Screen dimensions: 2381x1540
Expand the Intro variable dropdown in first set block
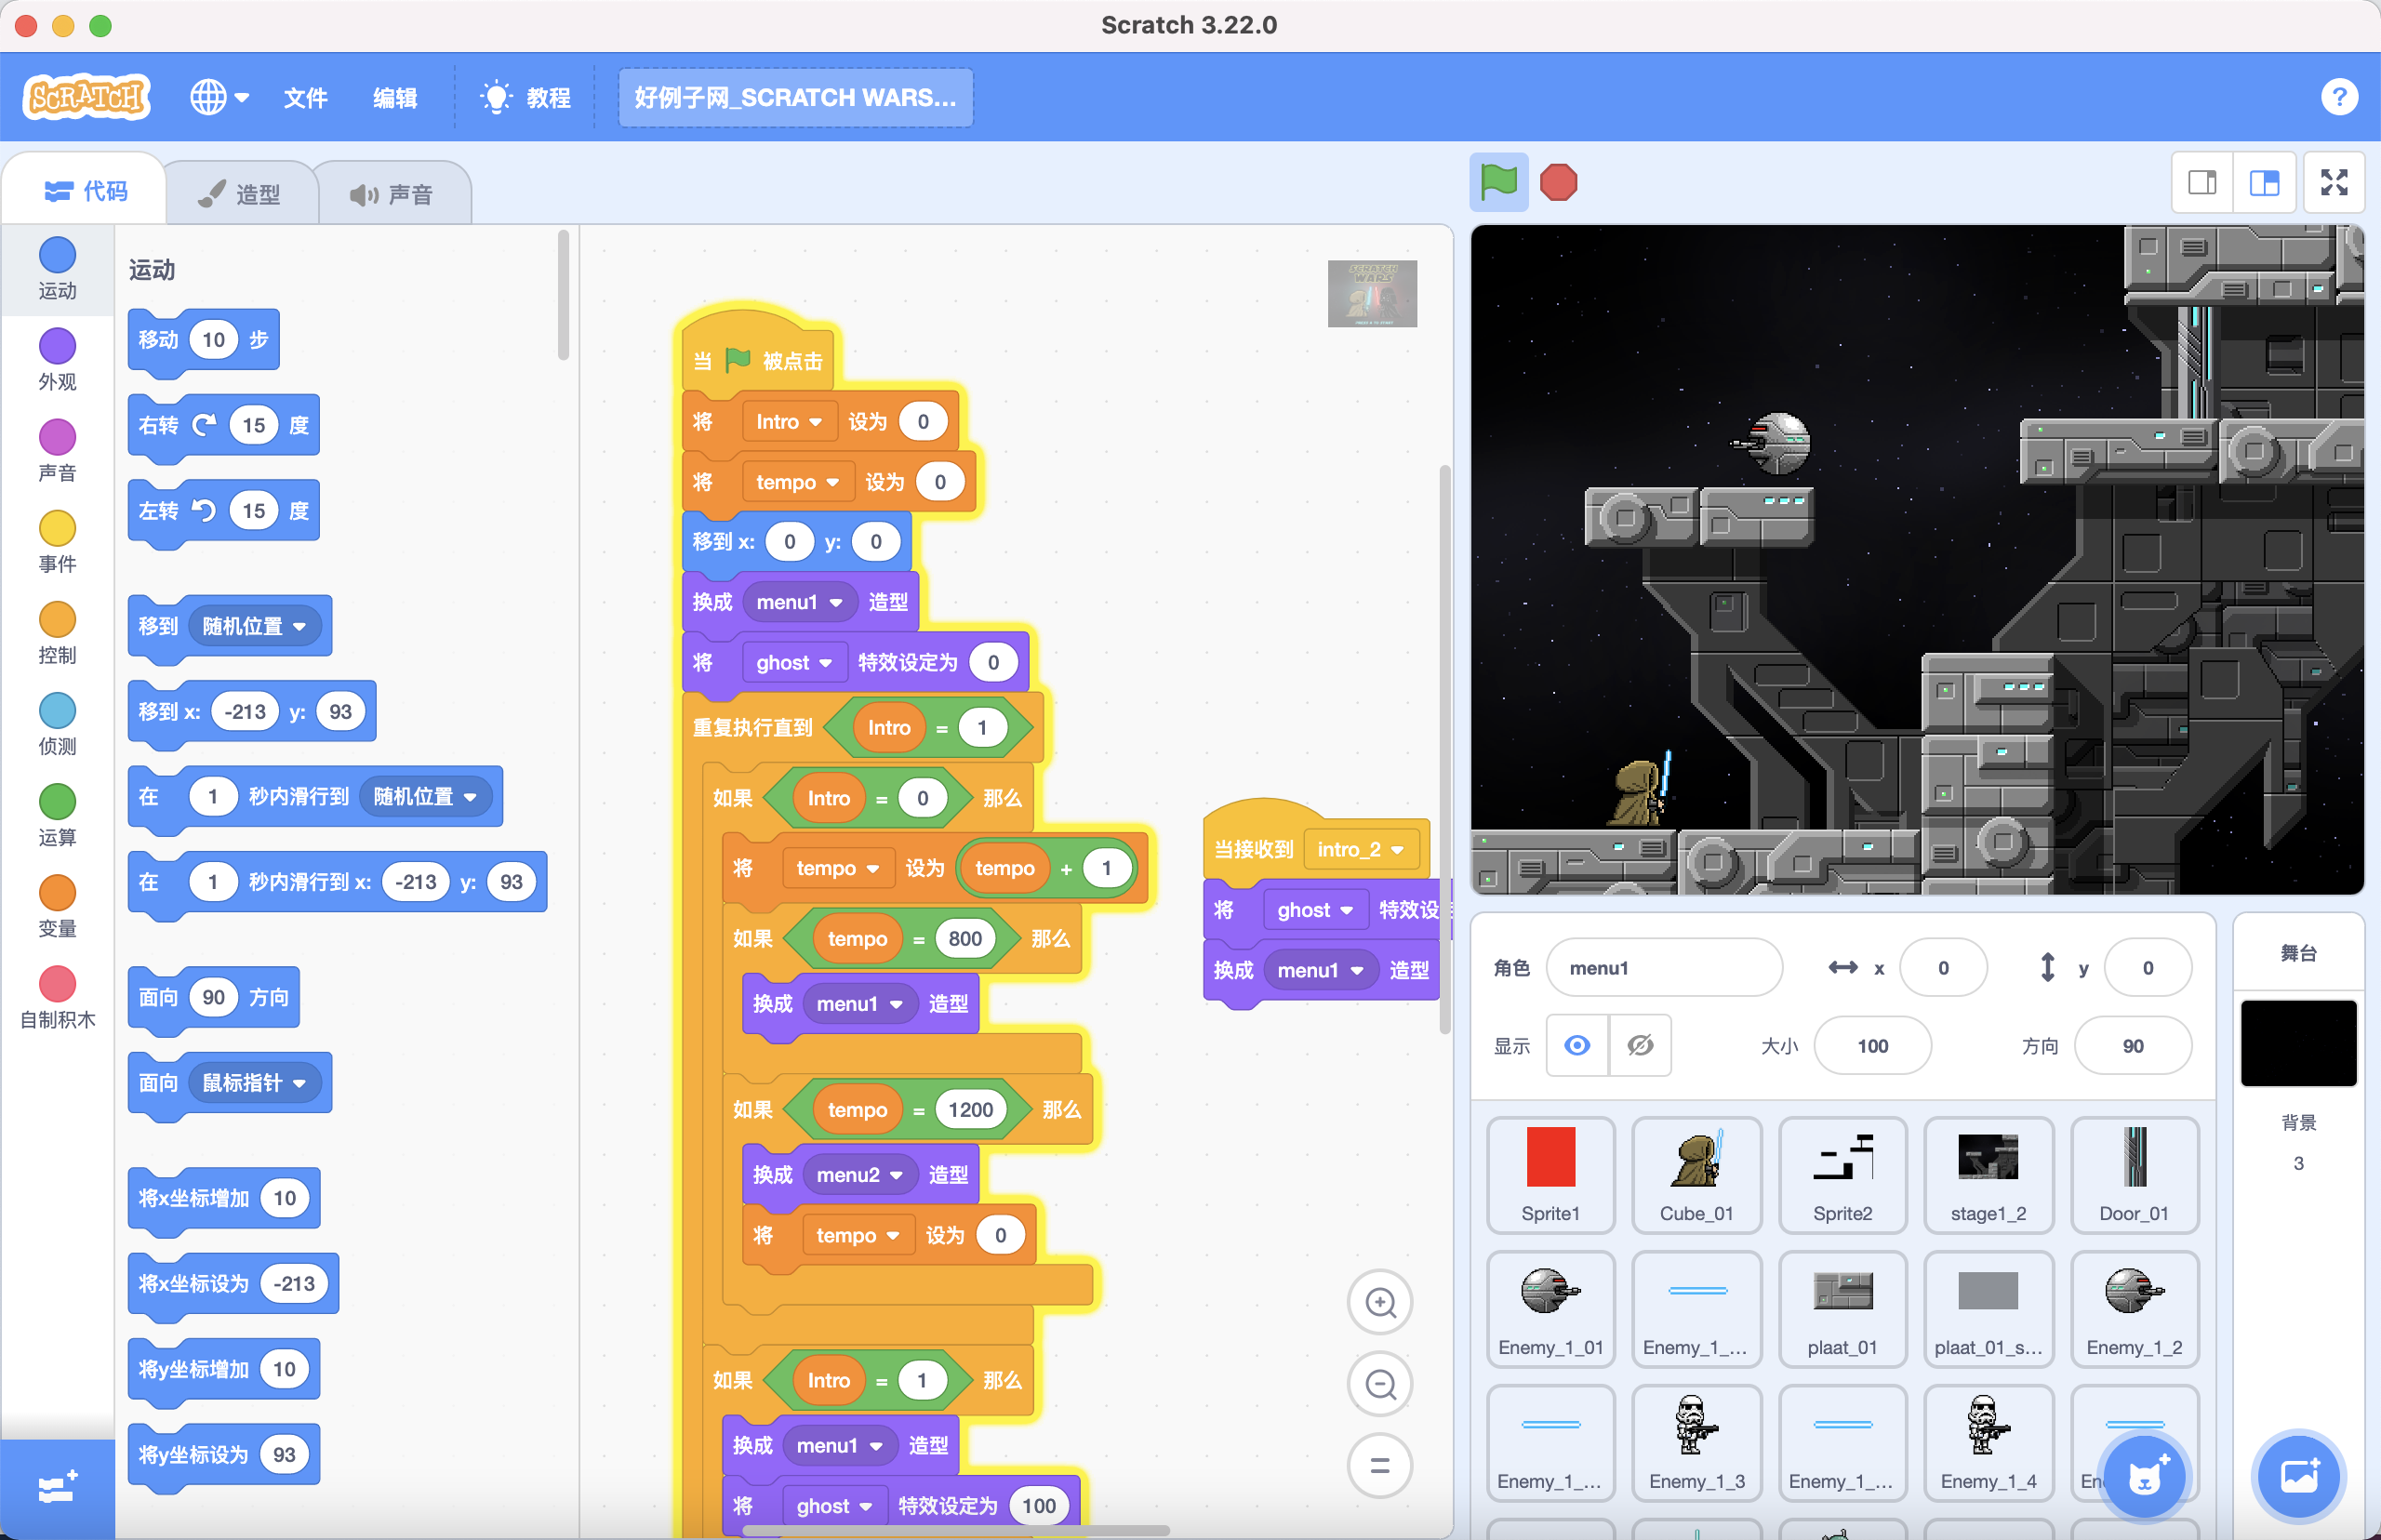[x=789, y=422]
